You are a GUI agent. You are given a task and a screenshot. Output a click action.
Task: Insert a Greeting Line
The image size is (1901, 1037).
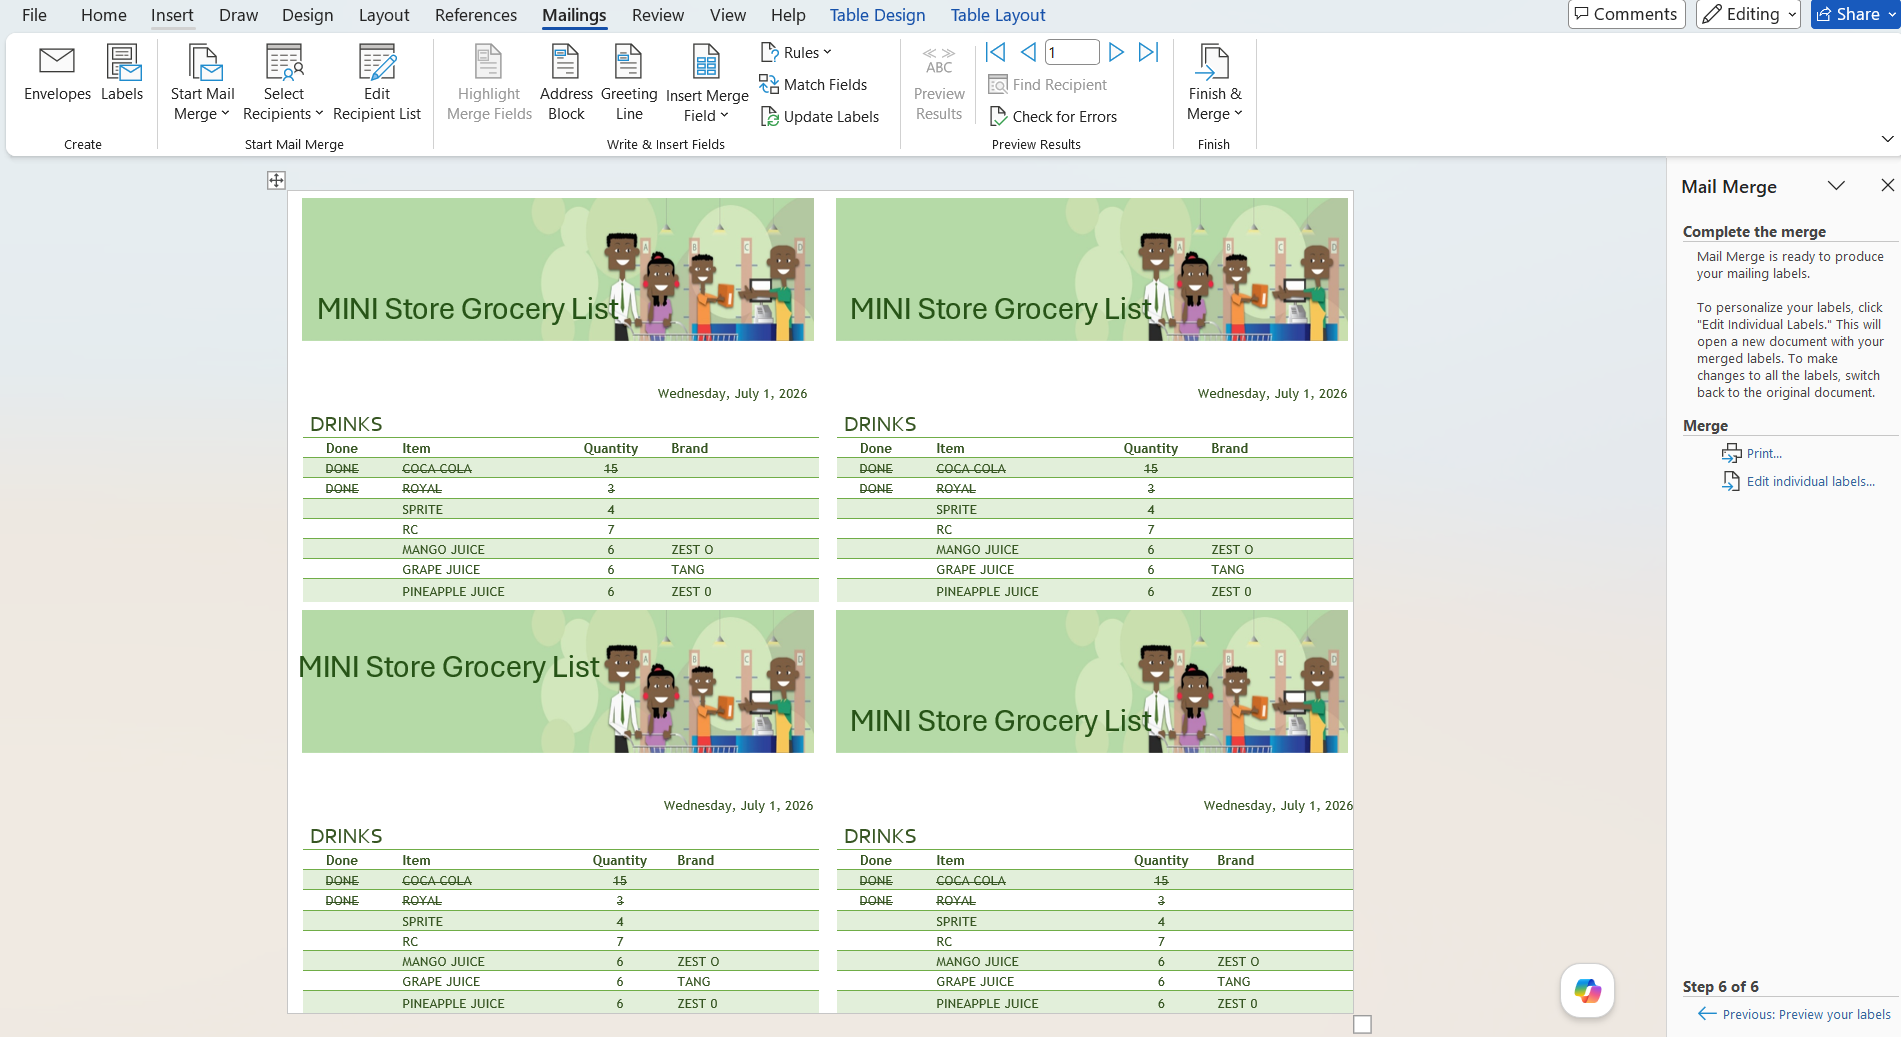629,84
